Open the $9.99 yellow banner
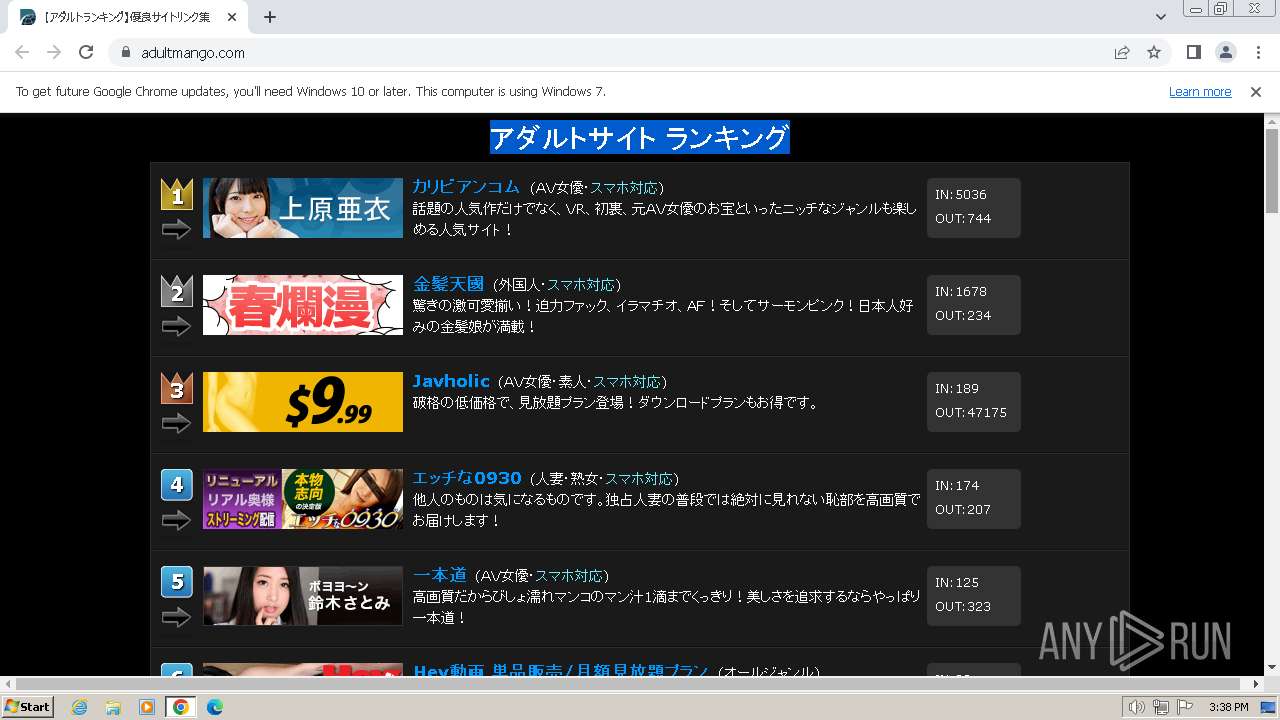 click(303, 402)
